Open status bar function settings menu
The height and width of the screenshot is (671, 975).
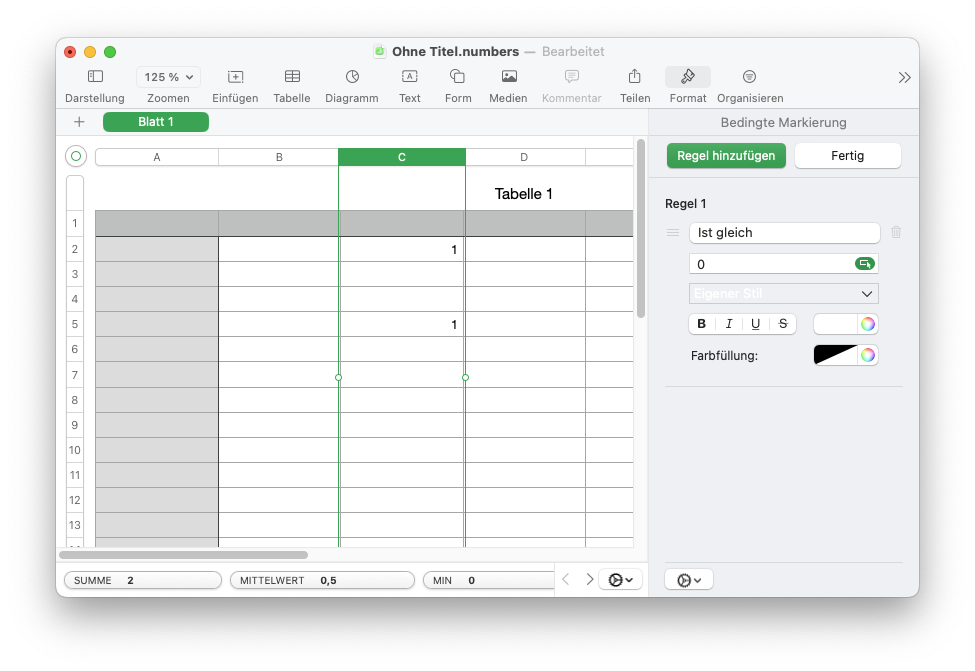(x=620, y=580)
